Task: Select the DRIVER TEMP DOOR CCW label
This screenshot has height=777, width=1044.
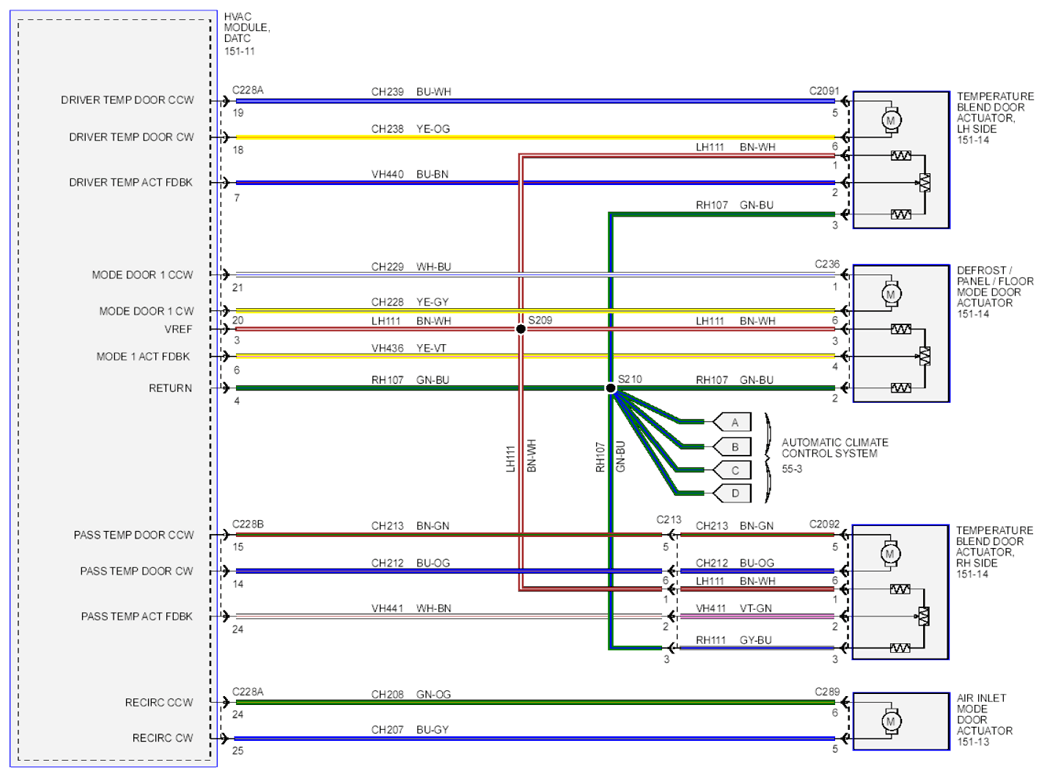Action: point(127,100)
